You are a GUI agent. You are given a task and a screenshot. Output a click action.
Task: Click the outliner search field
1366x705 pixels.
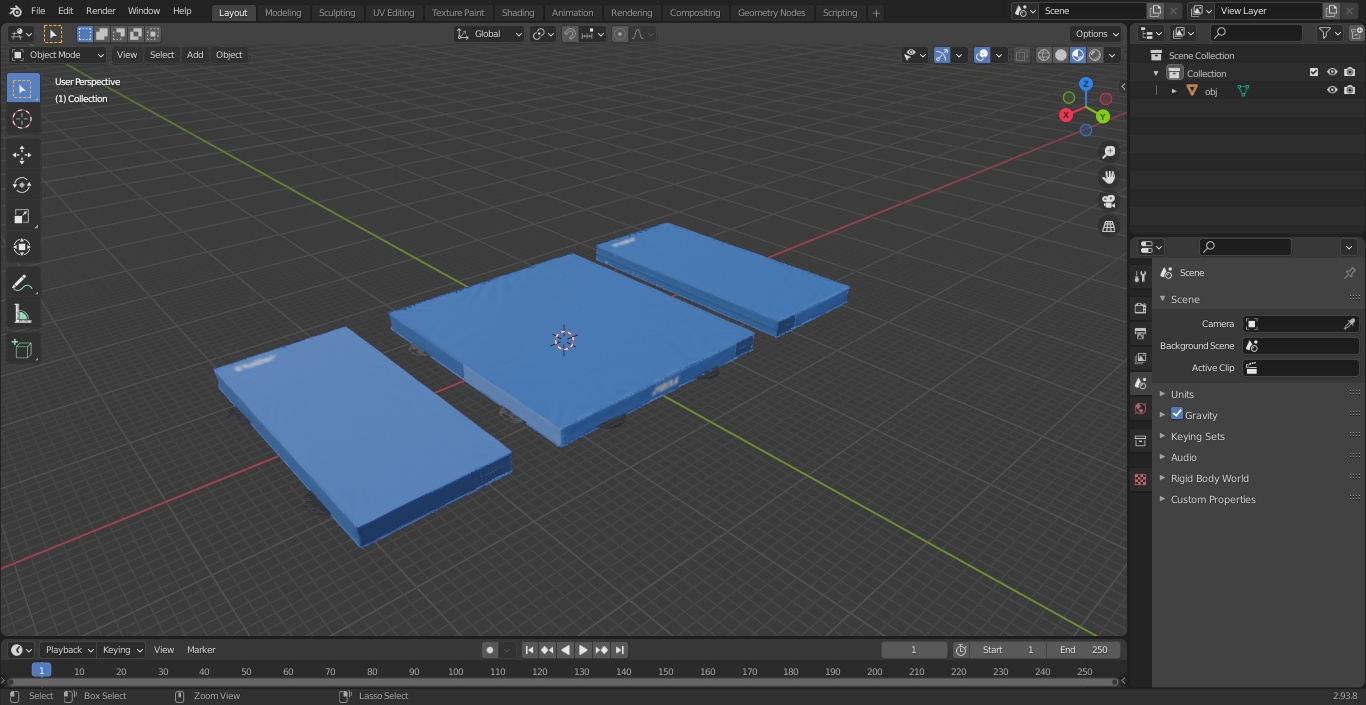(x=1256, y=33)
